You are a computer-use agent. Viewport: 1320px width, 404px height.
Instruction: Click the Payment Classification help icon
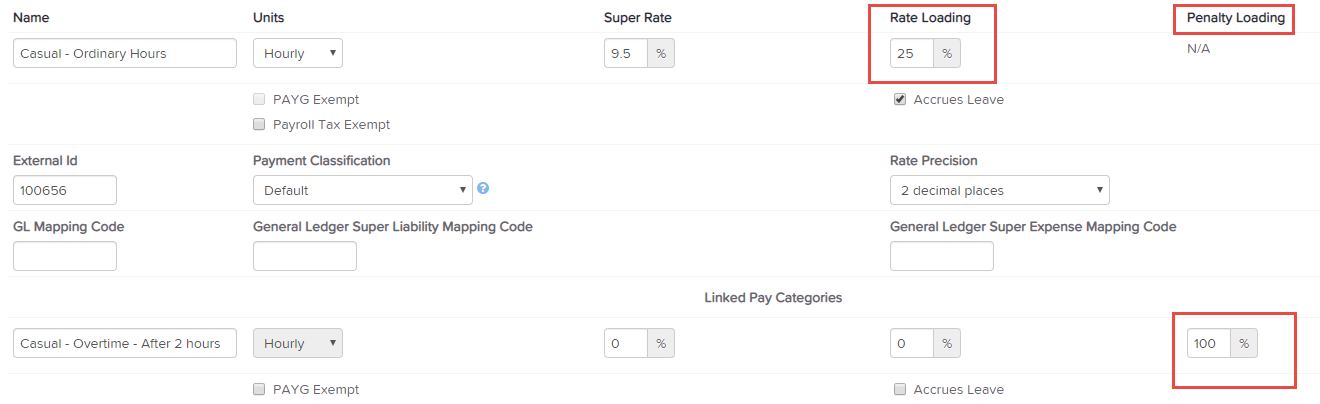(x=483, y=188)
